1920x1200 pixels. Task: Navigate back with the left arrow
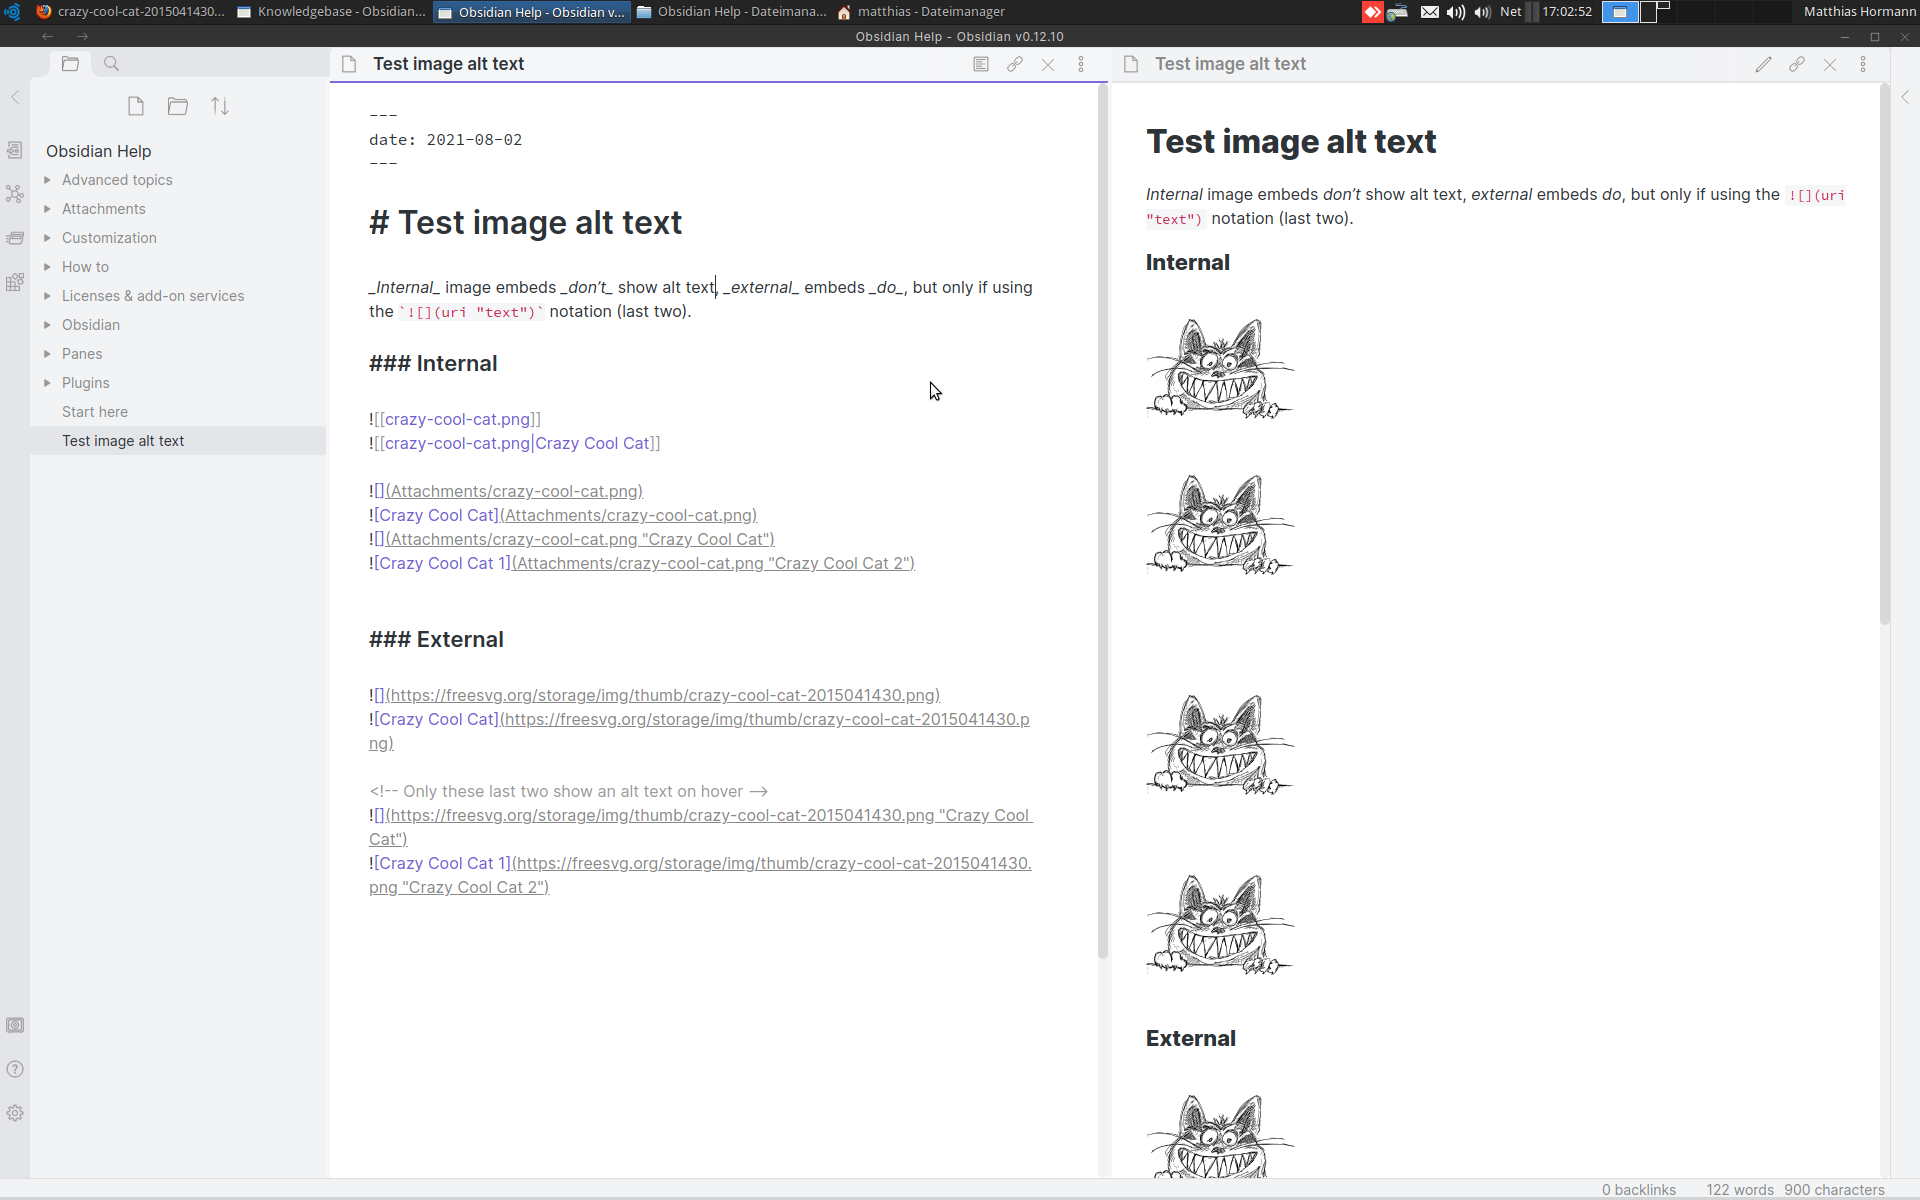[x=47, y=36]
